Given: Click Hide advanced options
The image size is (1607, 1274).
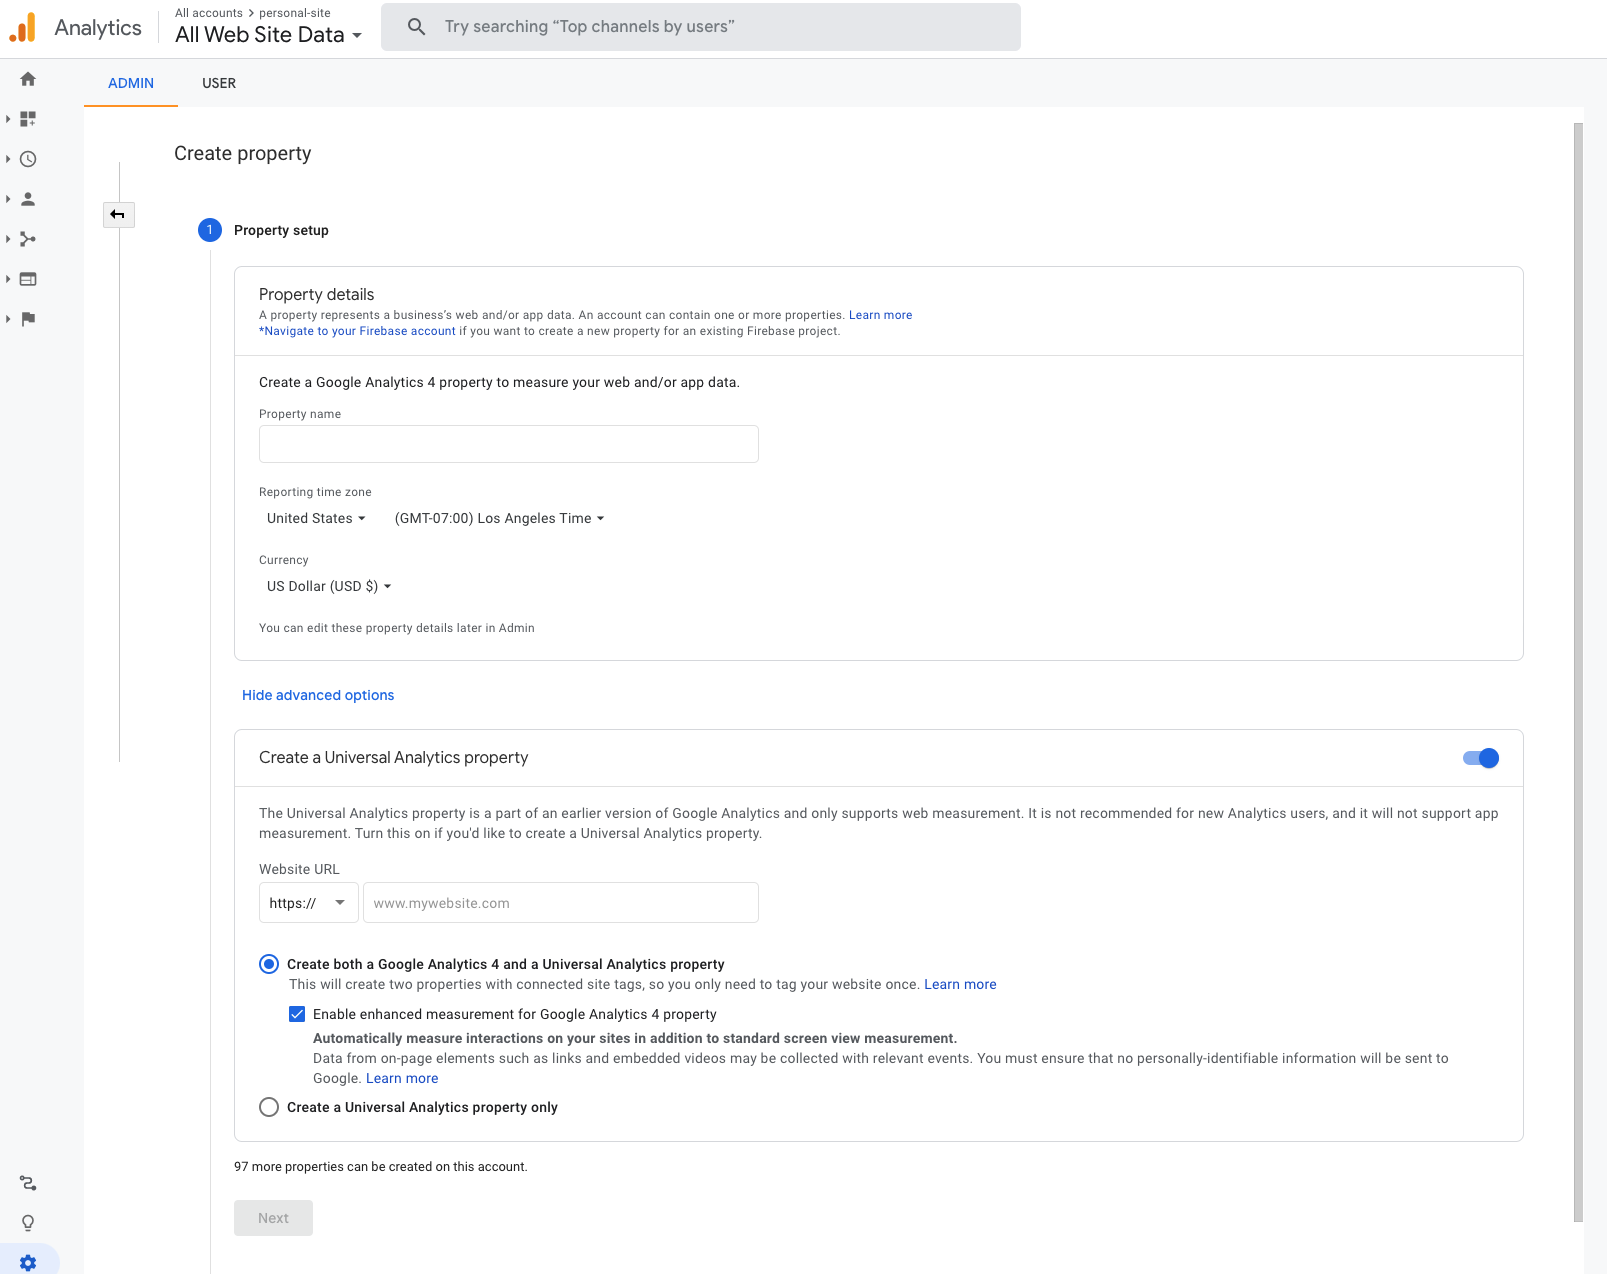Looking at the screenshot, I should [x=318, y=695].
